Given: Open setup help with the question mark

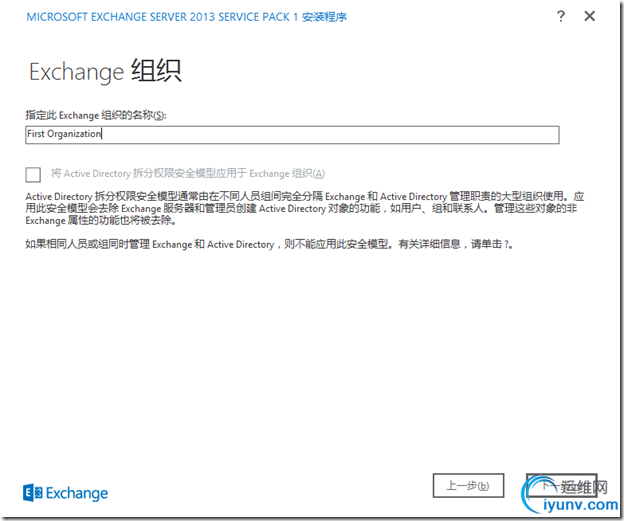Looking at the screenshot, I should pos(561,16).
